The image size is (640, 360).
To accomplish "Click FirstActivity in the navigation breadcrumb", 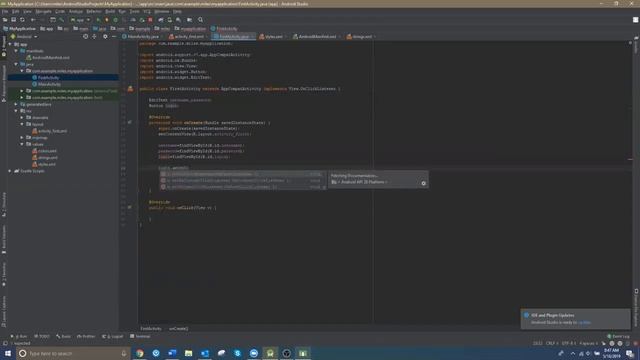I will pyautogui.click(x=224, y=29).
